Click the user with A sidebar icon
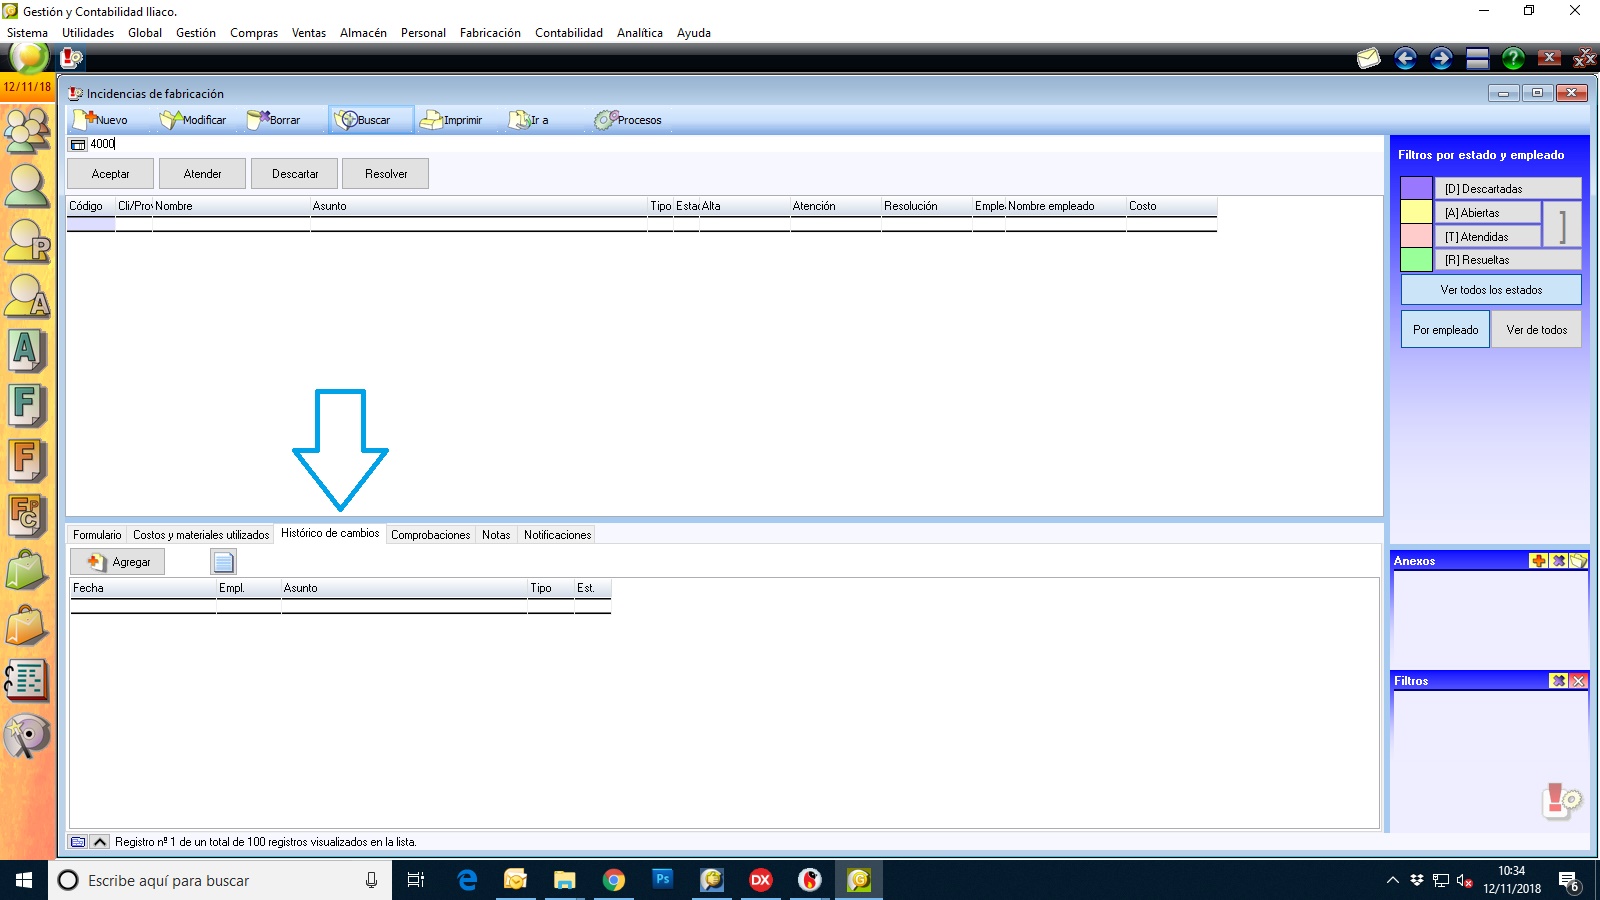The image size is (1600, 900). point(27,296)
